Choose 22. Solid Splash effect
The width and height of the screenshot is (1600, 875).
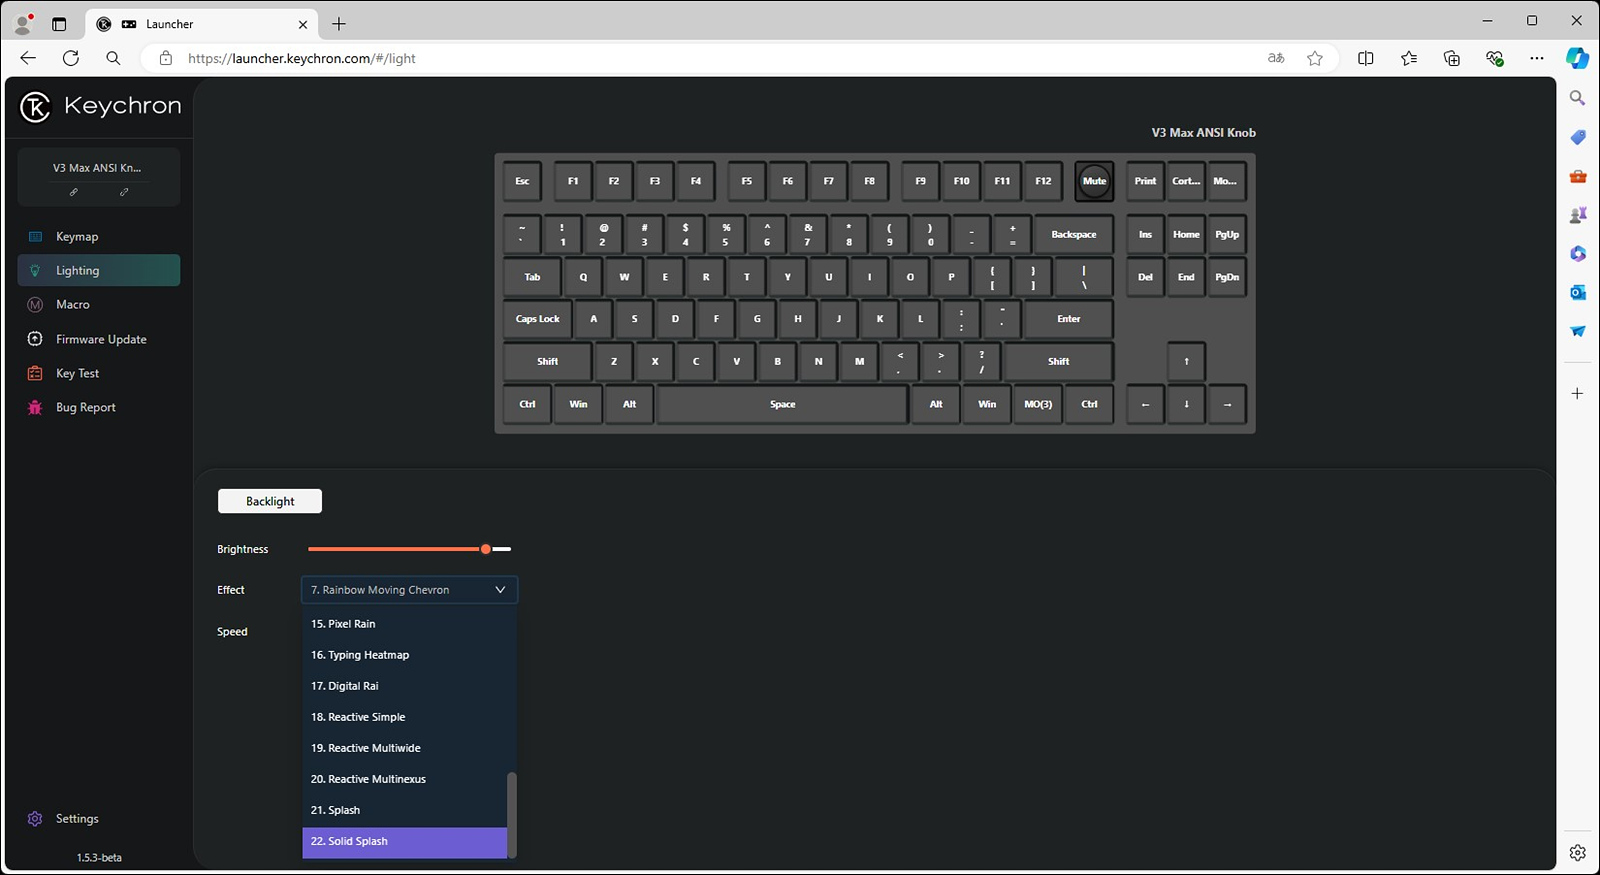404,842
